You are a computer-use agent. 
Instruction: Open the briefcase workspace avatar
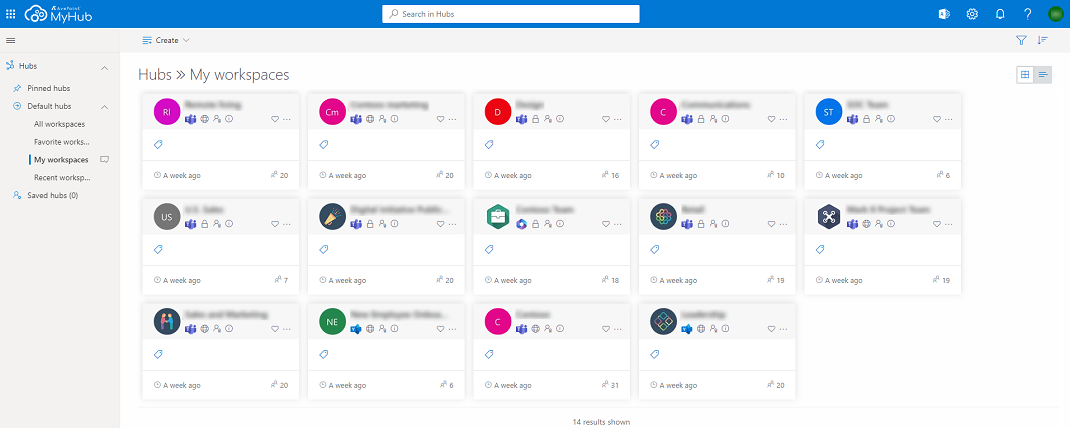(497, 216)
